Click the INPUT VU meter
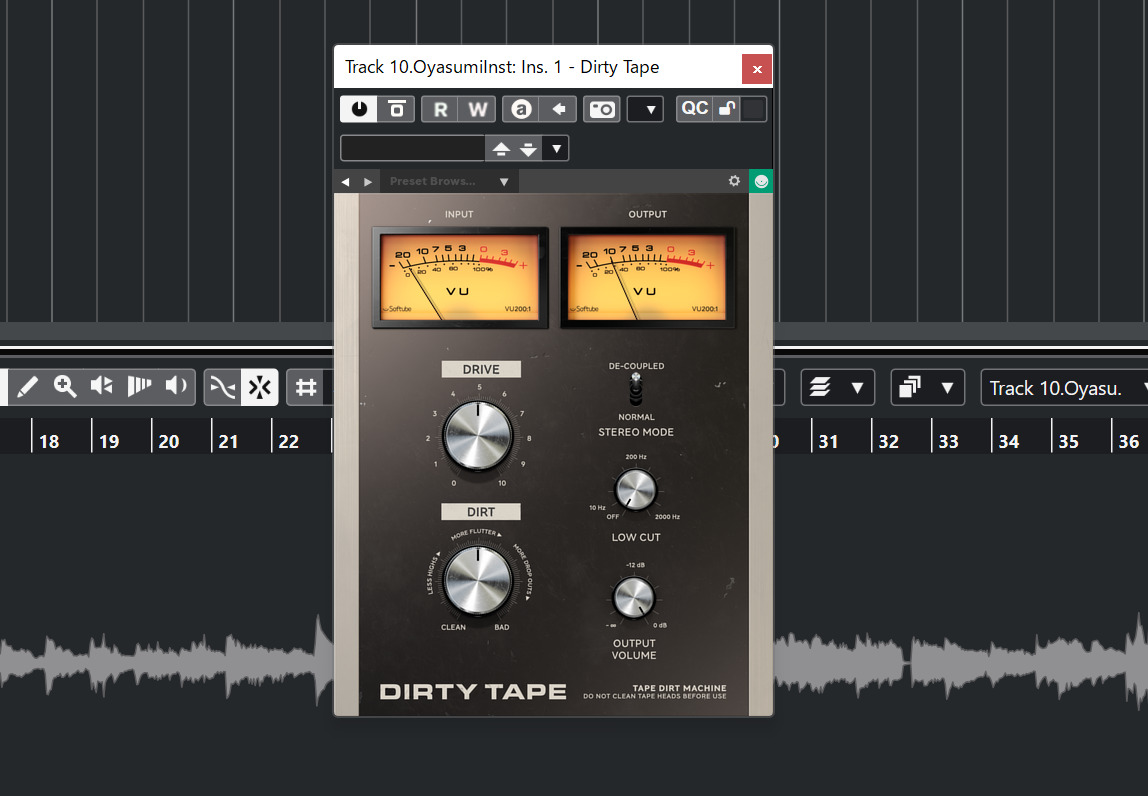Image resolution: width=1148 pixels, height=796 pixels. tap(461, 278)
